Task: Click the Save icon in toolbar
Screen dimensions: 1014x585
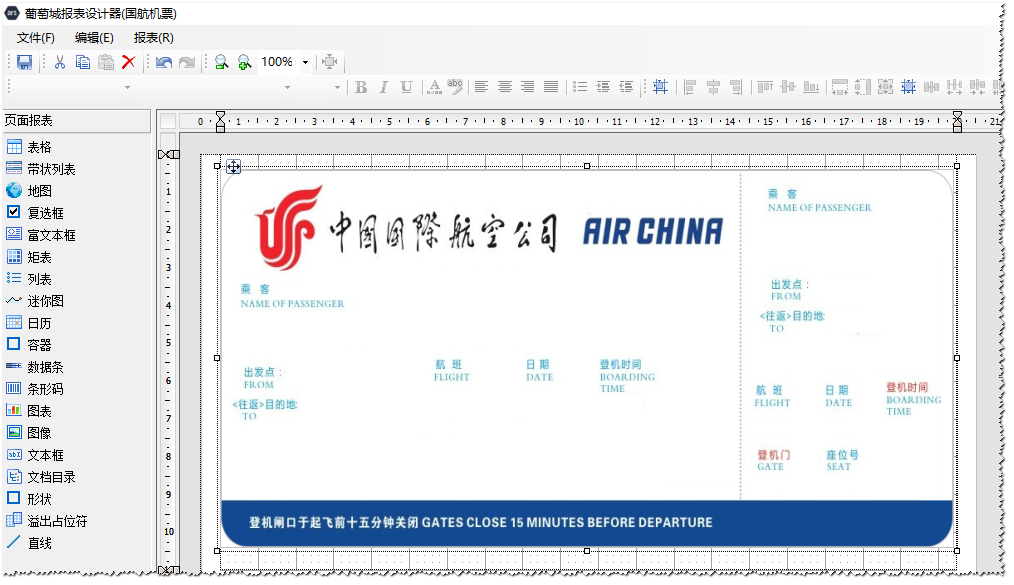Action: (x=25, y=62)
